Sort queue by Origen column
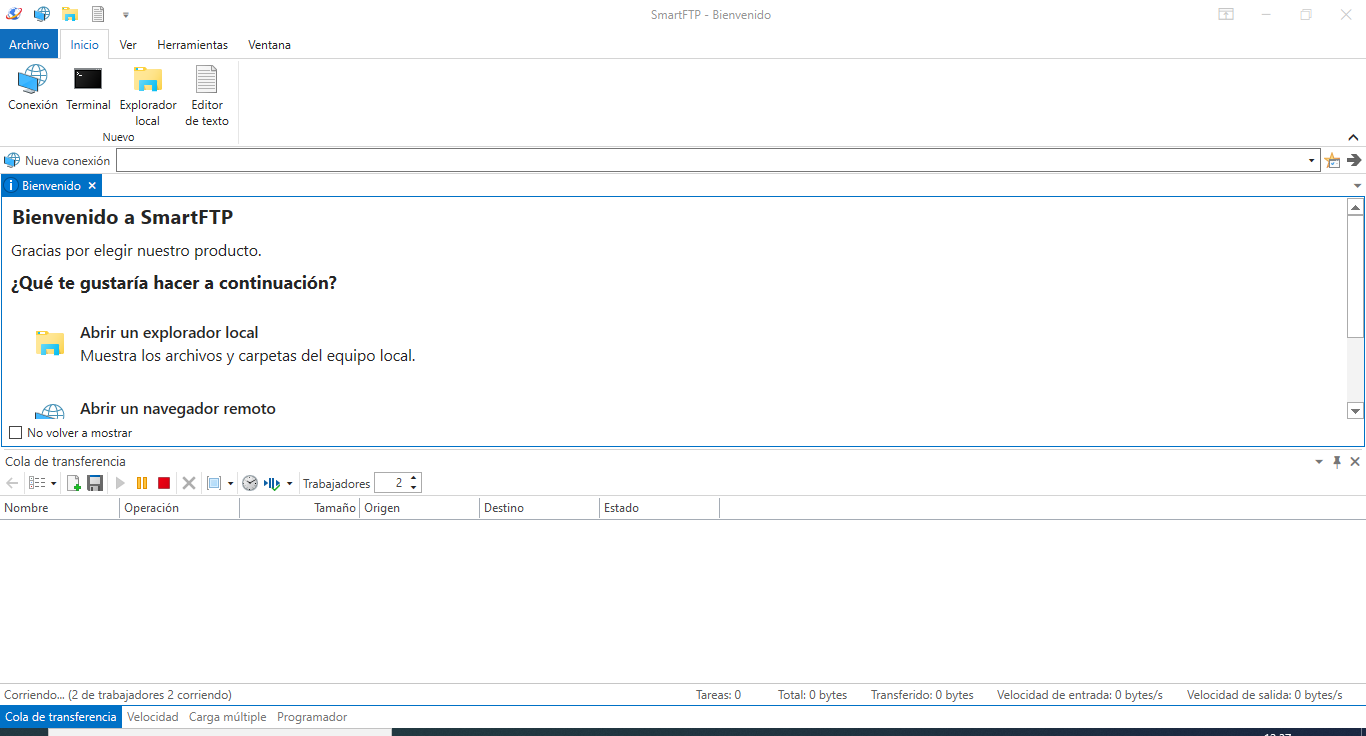Screen dimensions: 1366x736 [420, 508]
